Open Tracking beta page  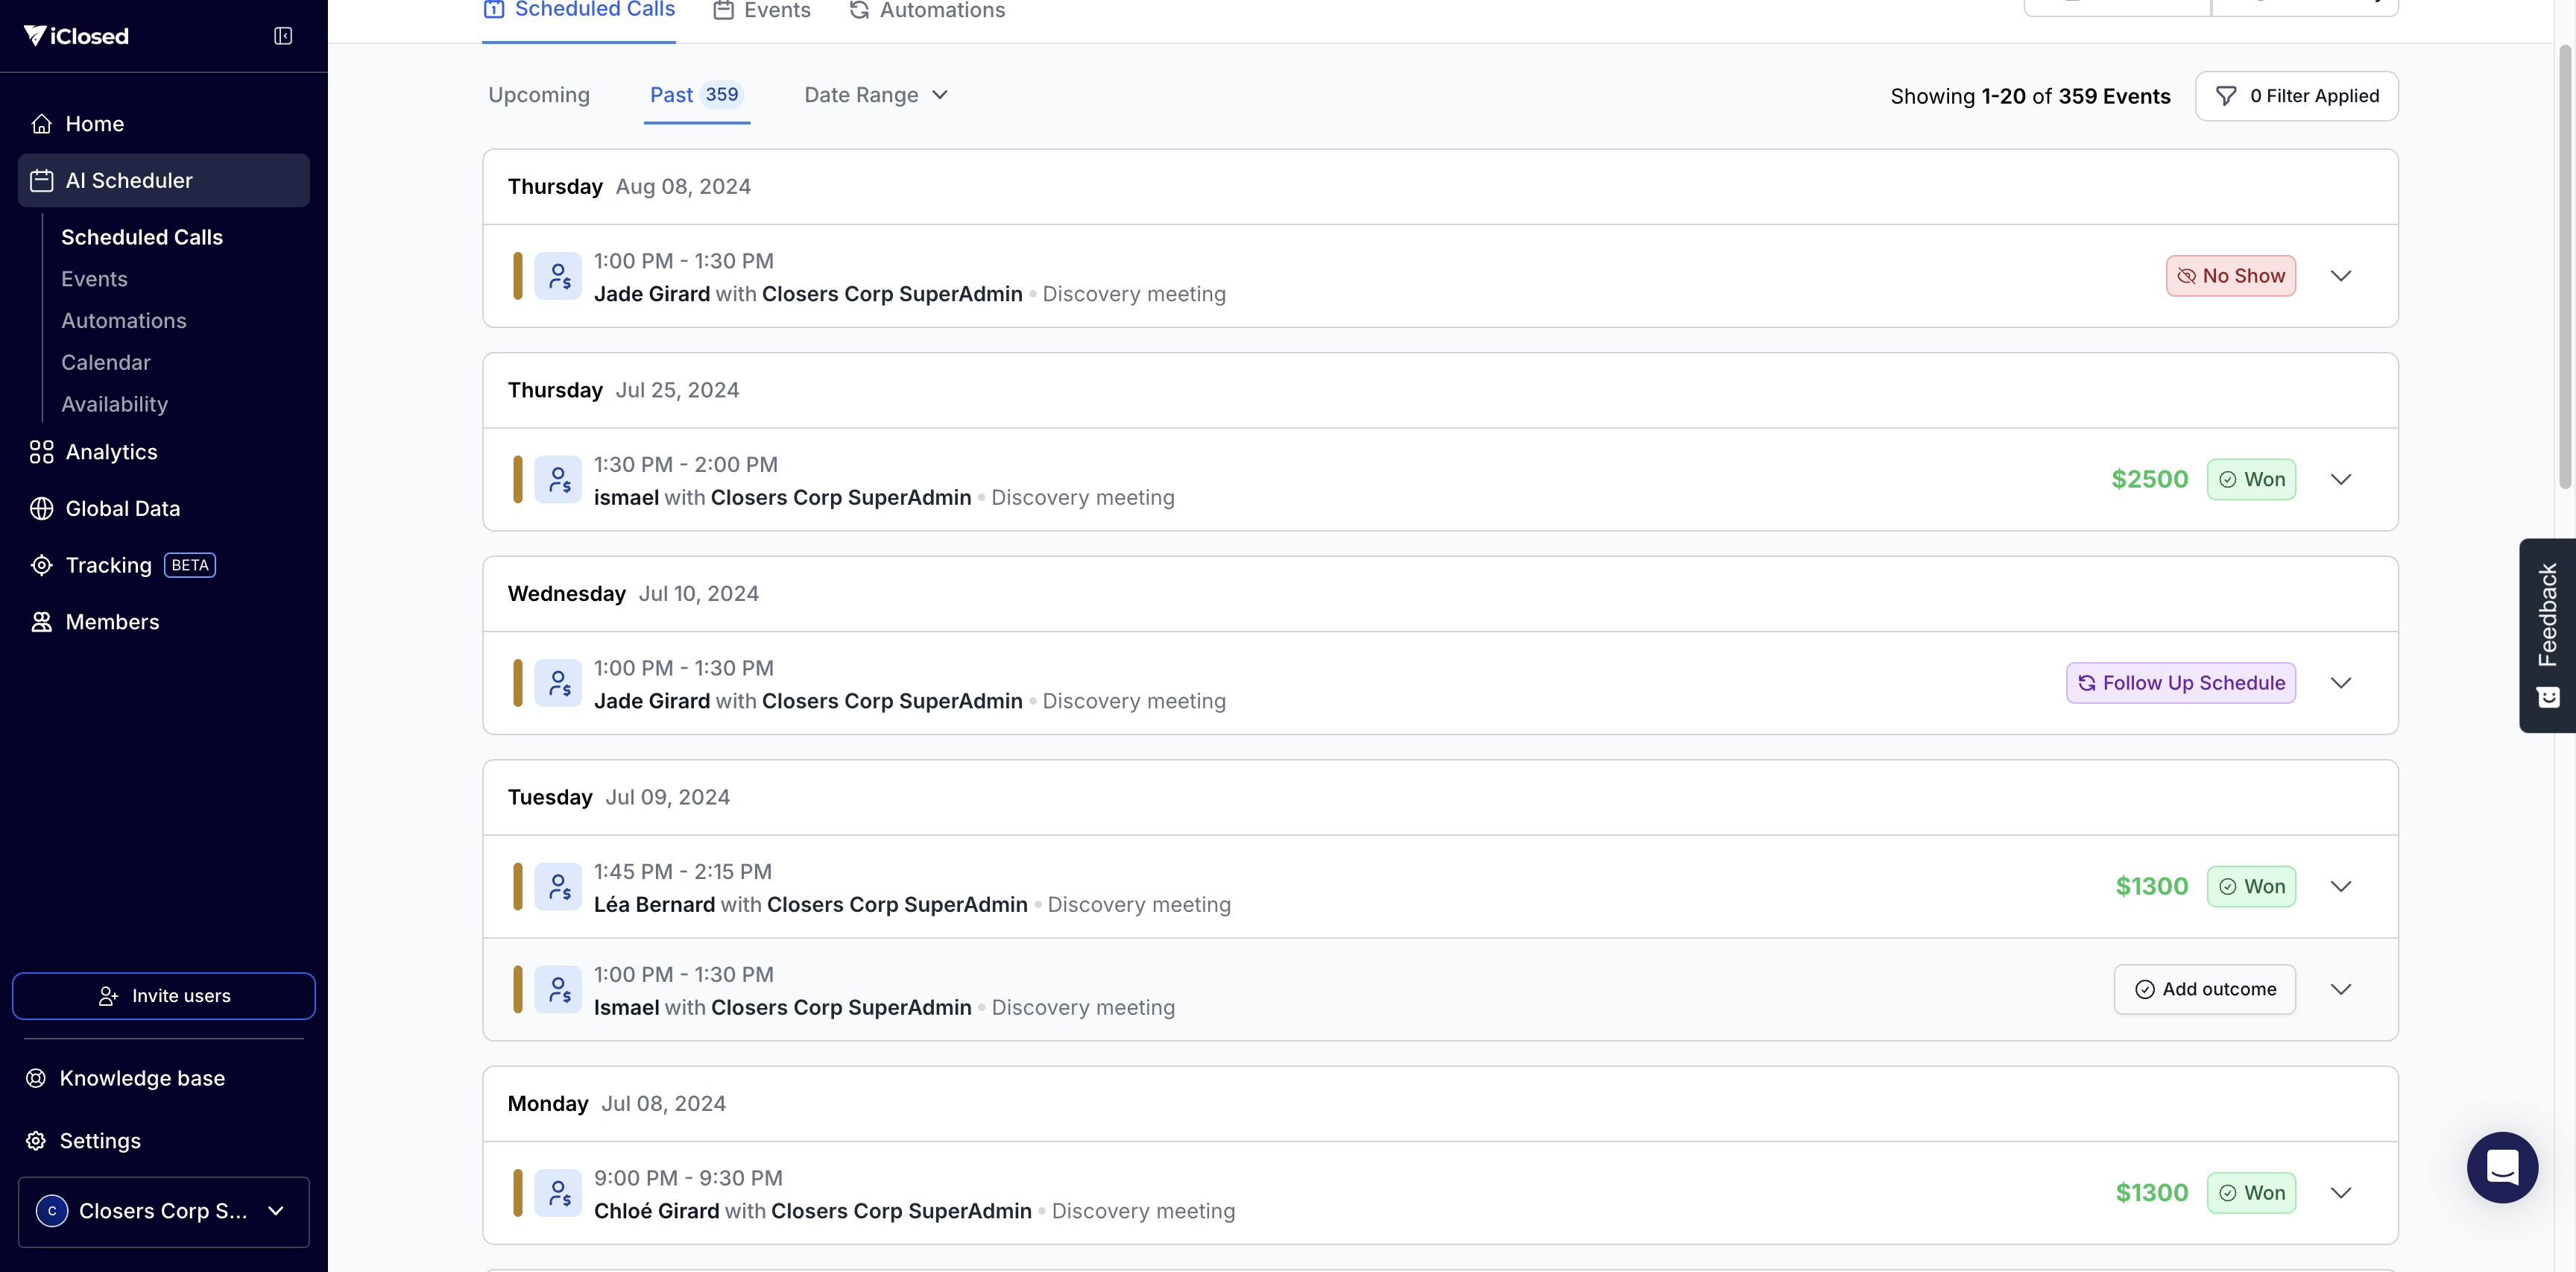coord(108,565)
